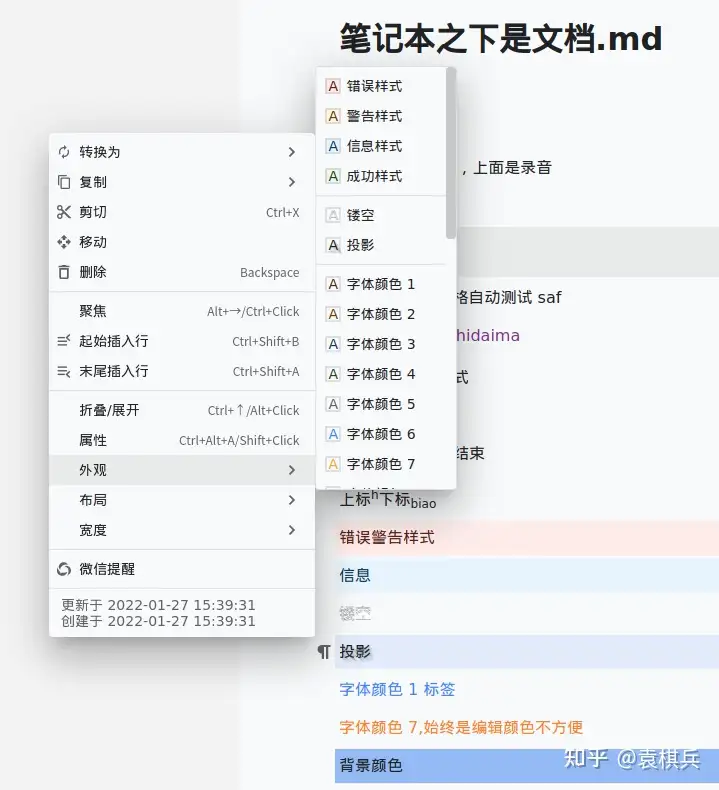Viewport: 719px width, 790px height.
Task: Expand the 宽度 submenu arrow
Action: 292,530
